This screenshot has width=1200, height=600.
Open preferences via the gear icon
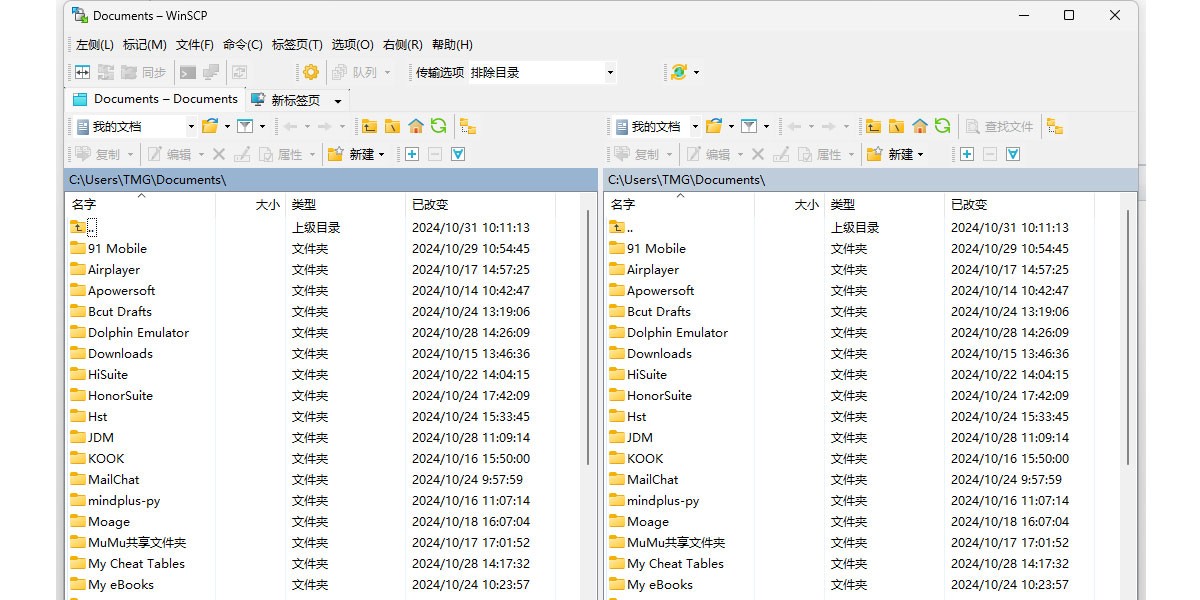click(x=310, y=71)
